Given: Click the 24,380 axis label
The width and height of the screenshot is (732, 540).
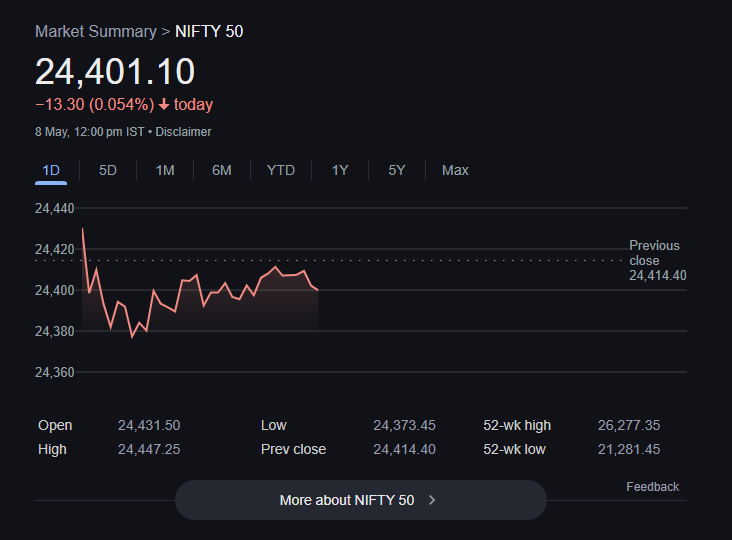Looking at the screenshot, I should (x=55, y=331).
